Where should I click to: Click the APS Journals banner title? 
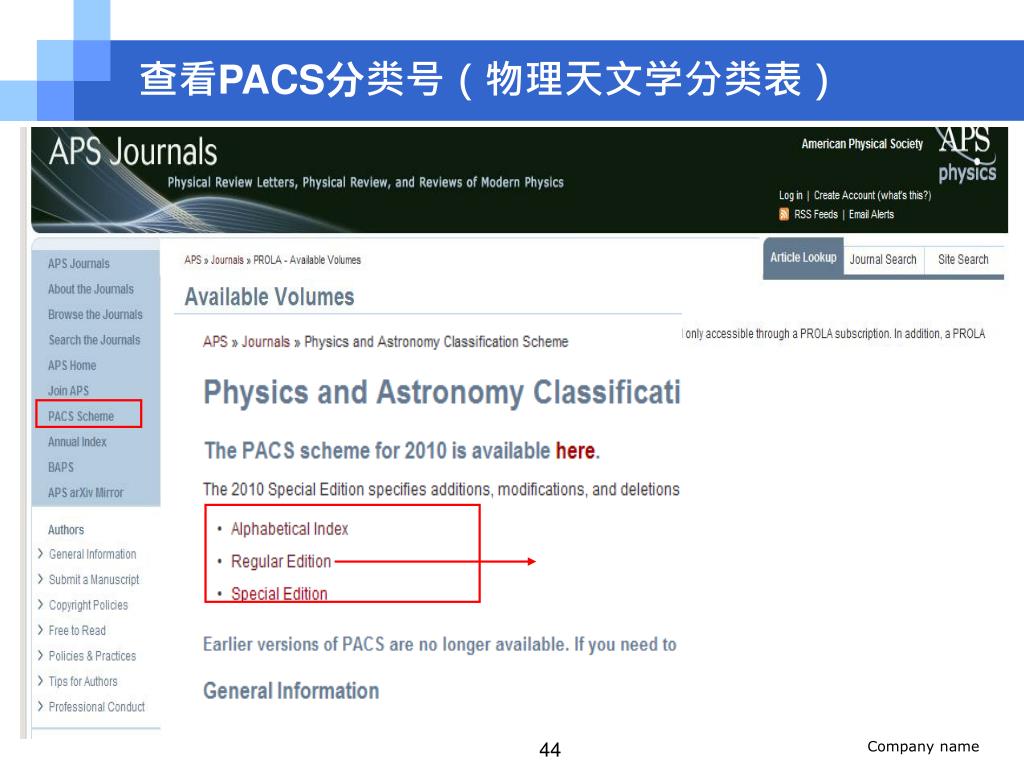[x=133, y=152]
